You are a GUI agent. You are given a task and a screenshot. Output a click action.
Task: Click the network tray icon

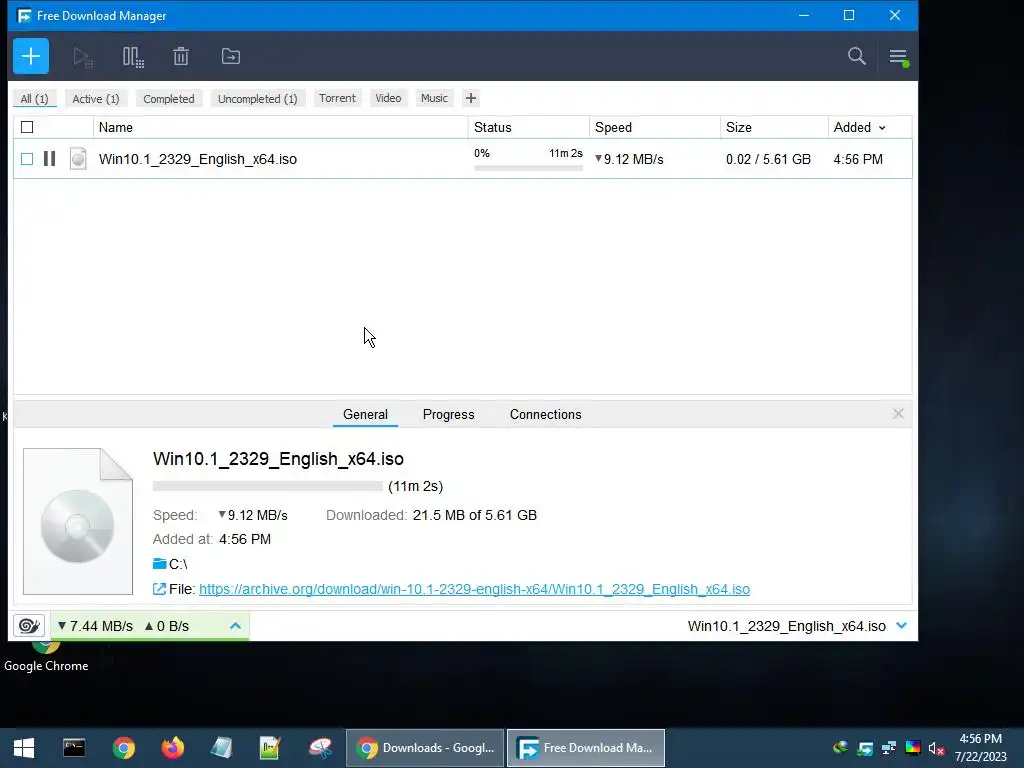(x=889, y=748)
